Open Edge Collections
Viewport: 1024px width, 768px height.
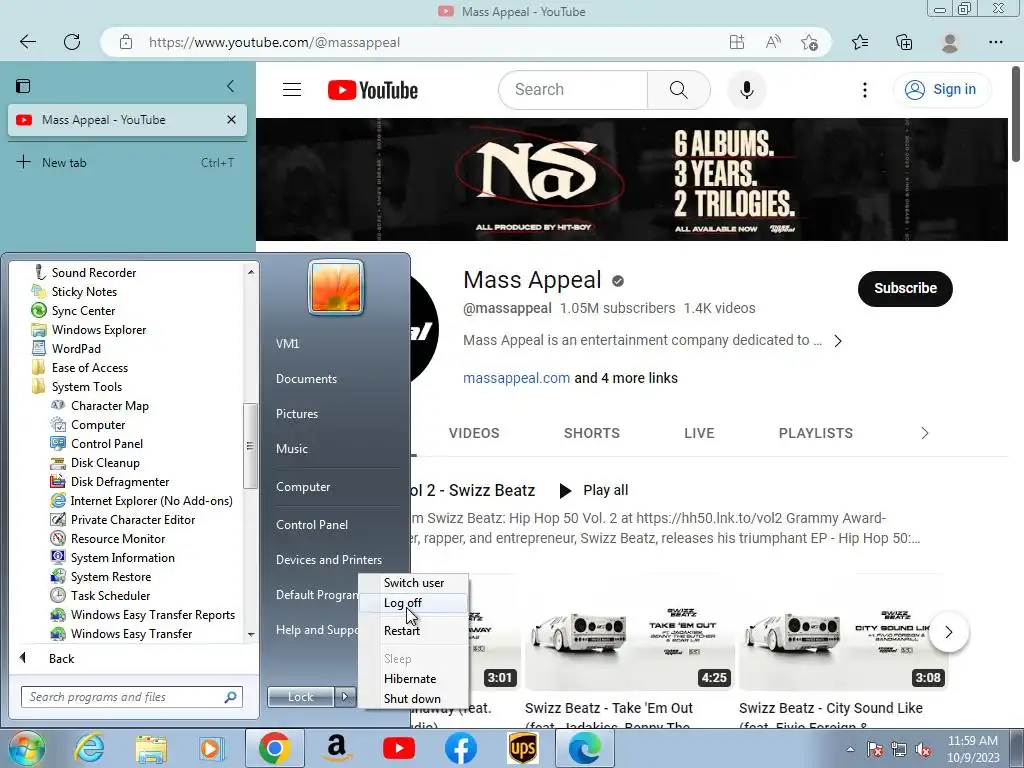904,42
